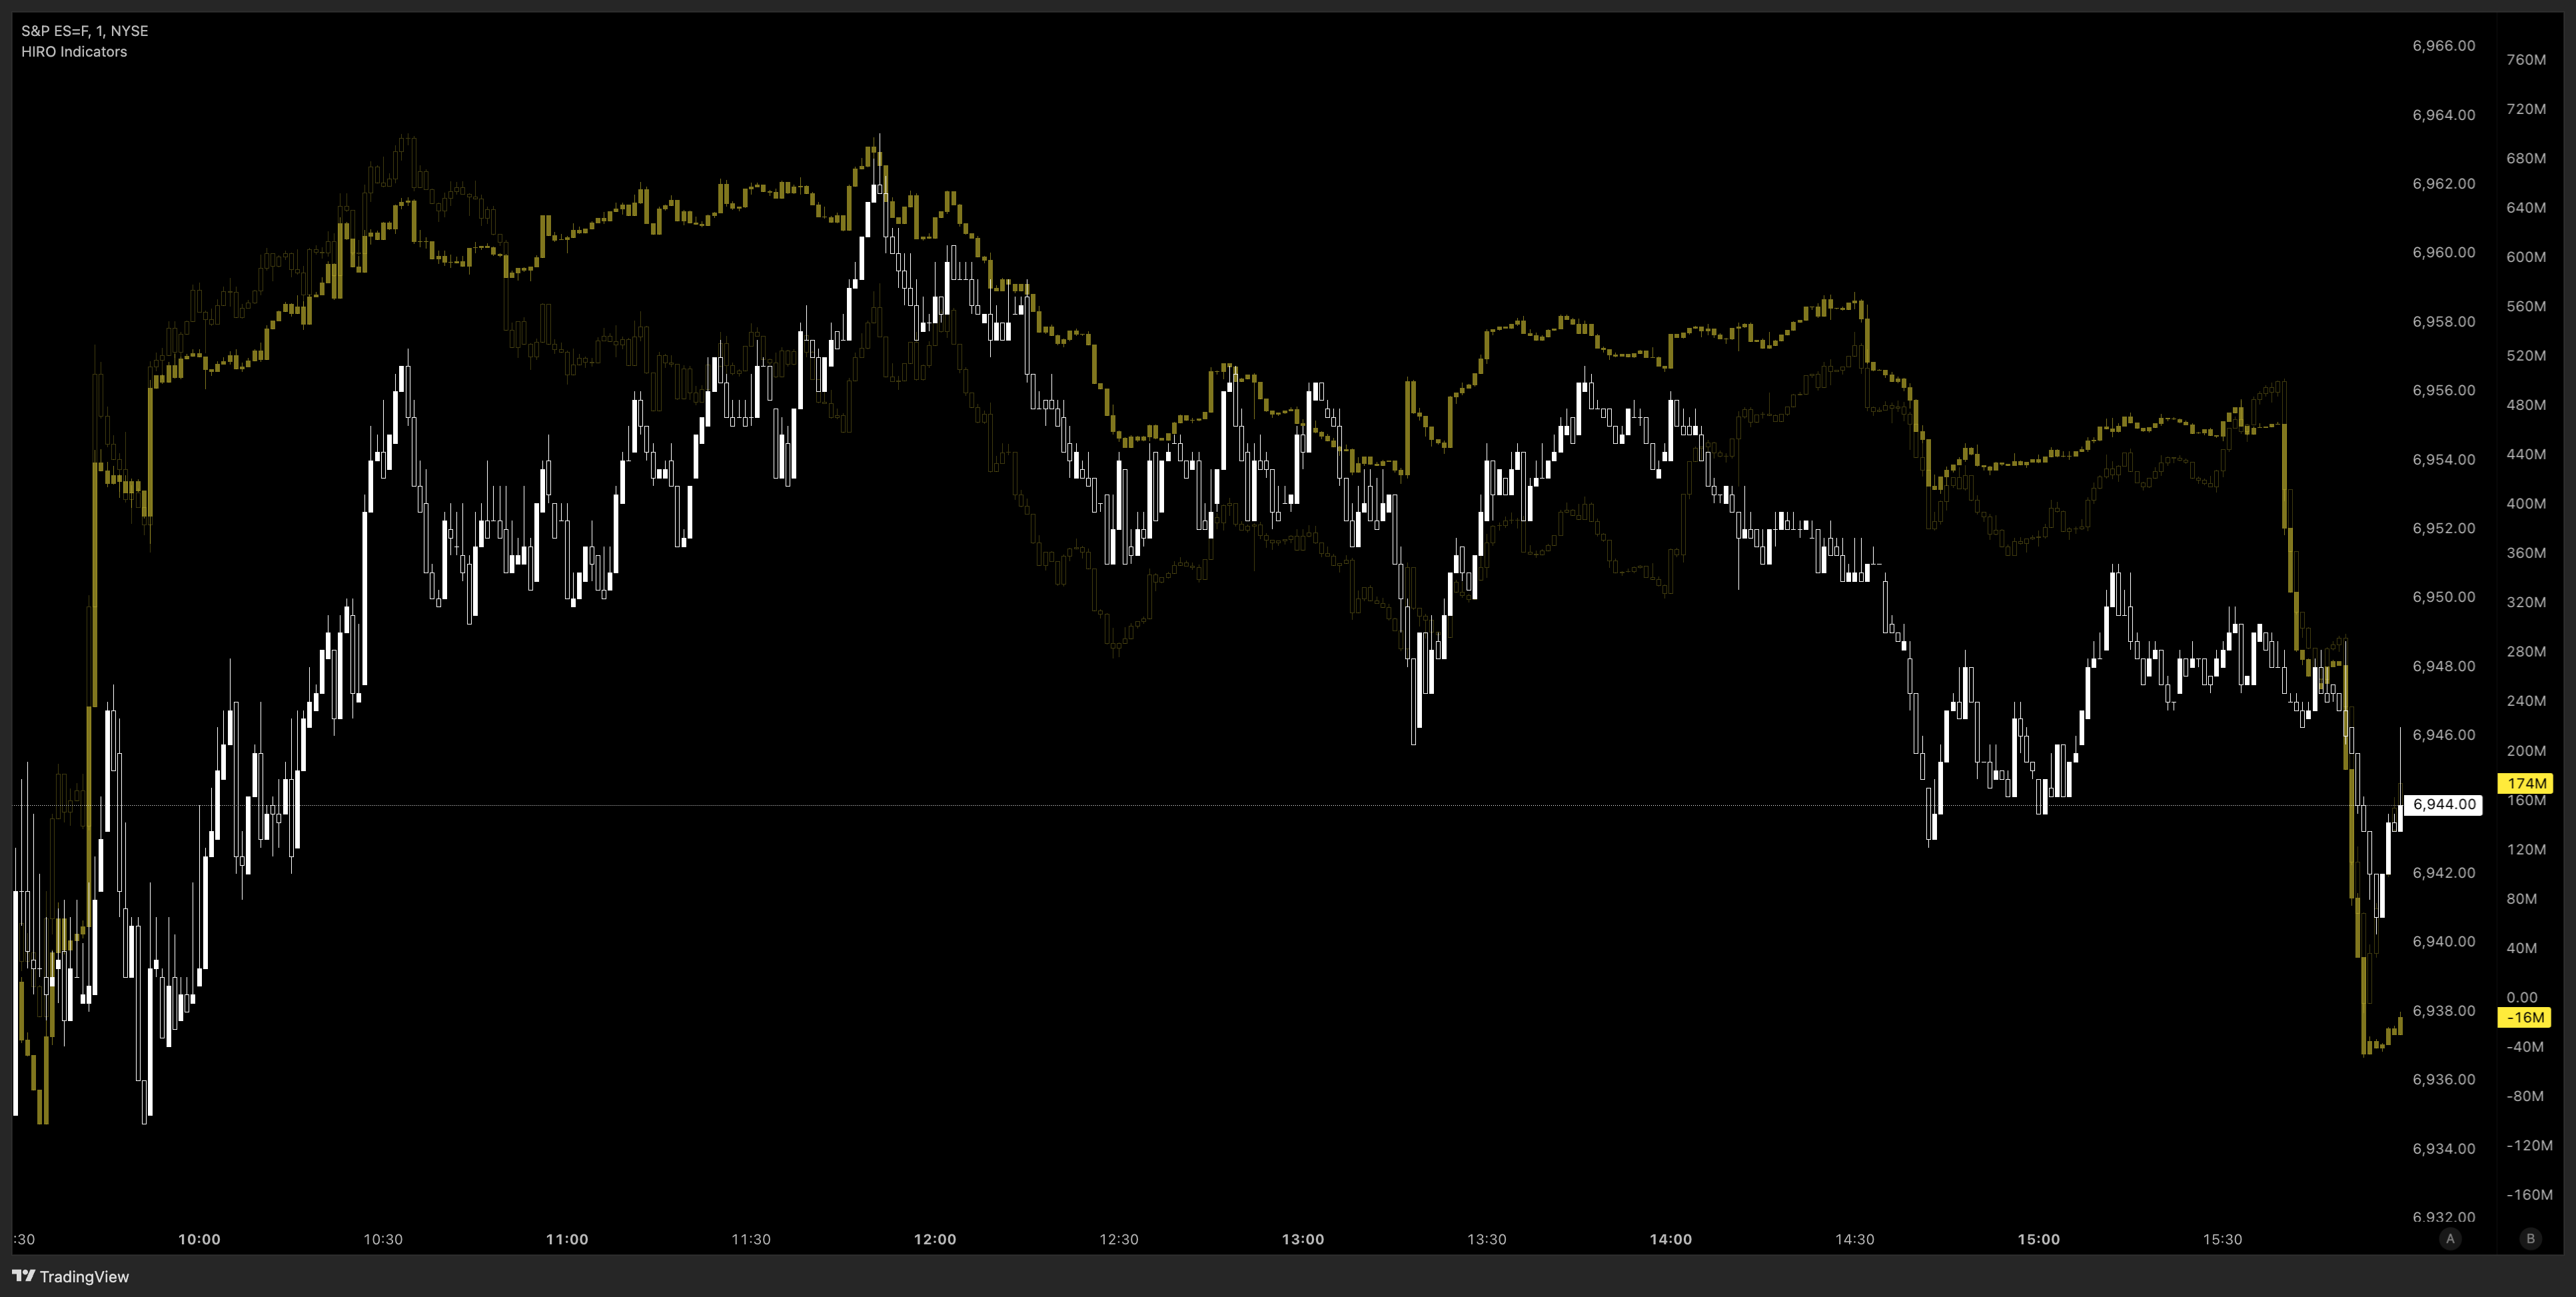Click the 12:00 time axis label
Screen dimensions: 2576x1297
(x=934, y=1239)
